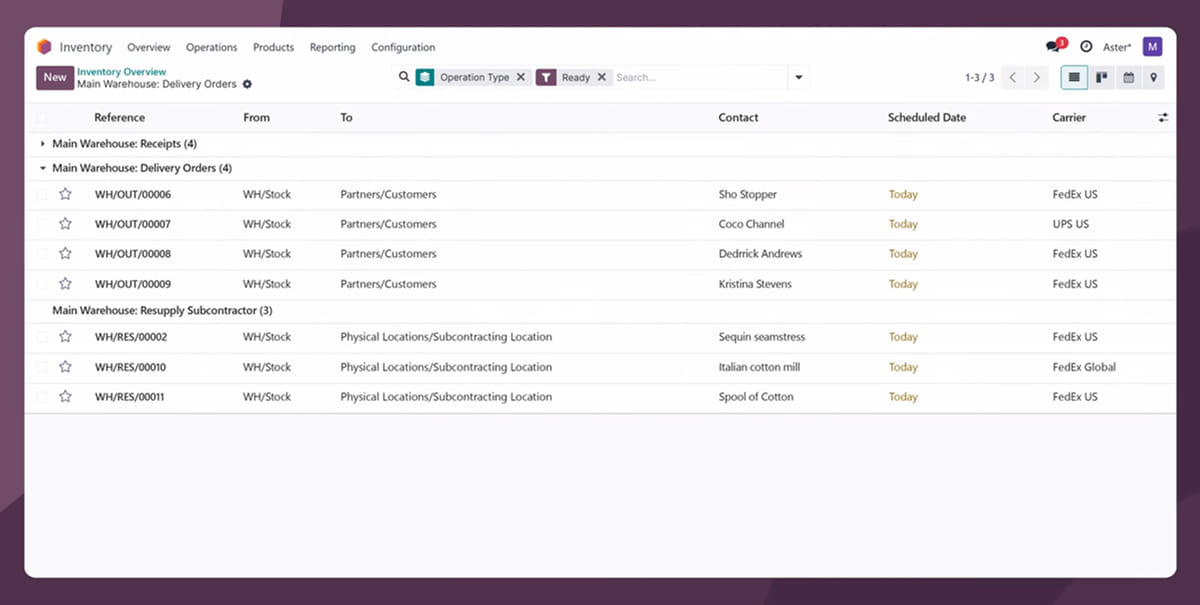Sort by the Reference column header

[119, 117]
